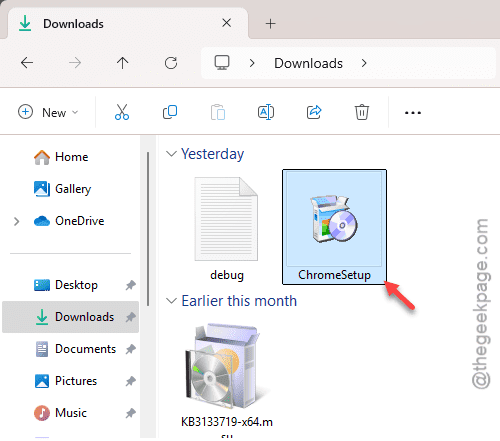Open the See more ellipsis menu
Image resolution: width=500 pixels, height=441 pixels.
click(413, 113)
